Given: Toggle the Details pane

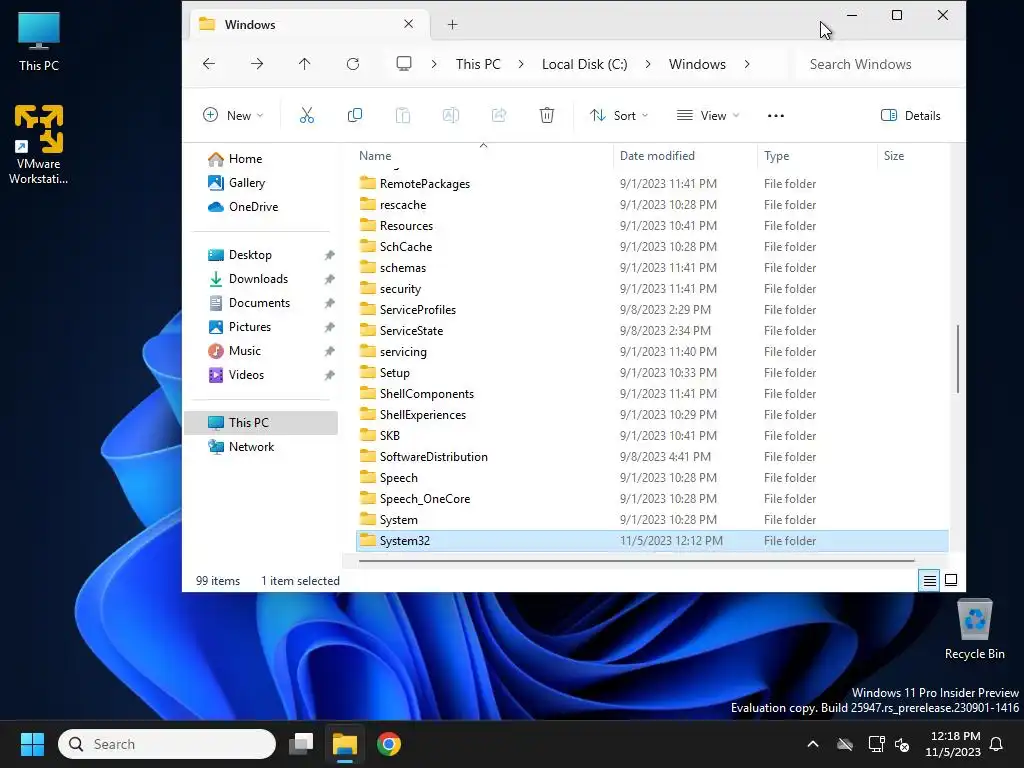Looking at the screenshot, I should 910,116.
